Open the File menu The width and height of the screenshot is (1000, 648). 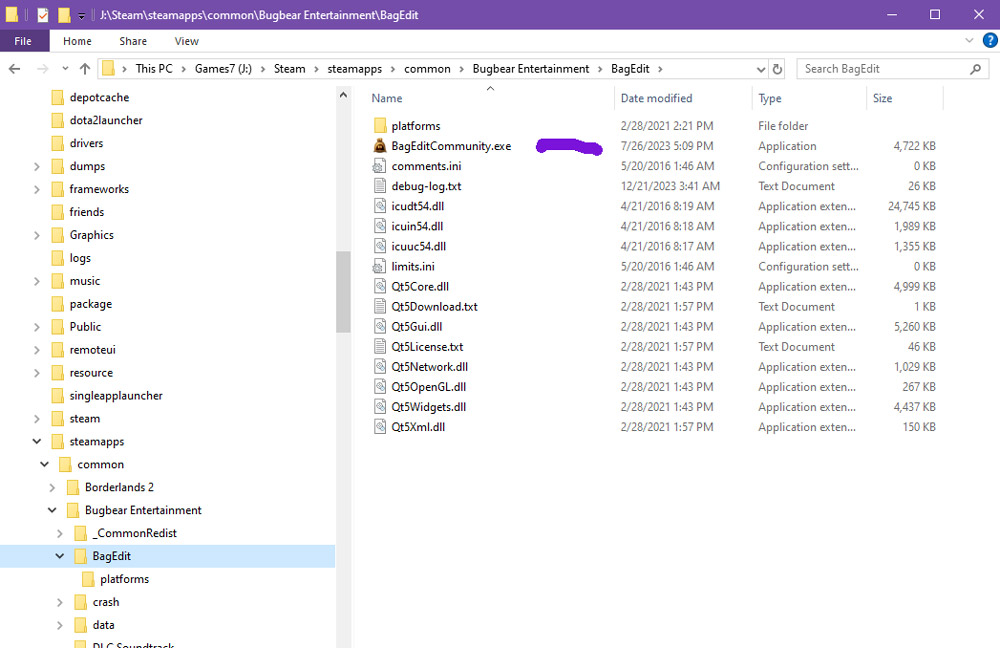(23, 41)
